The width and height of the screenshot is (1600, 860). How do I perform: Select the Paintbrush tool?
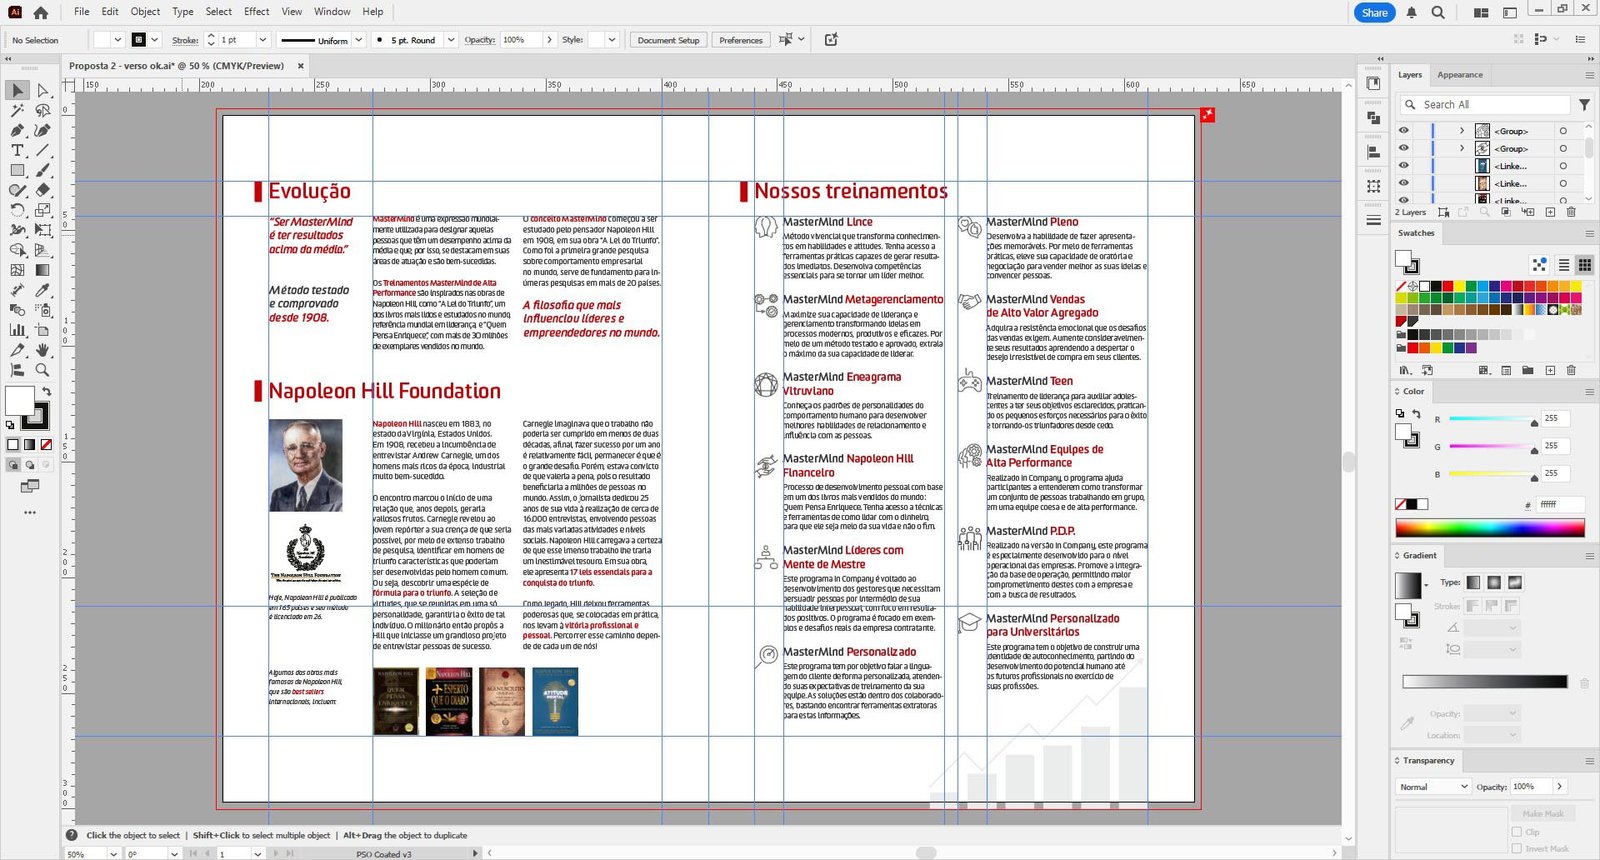(42, 170)
